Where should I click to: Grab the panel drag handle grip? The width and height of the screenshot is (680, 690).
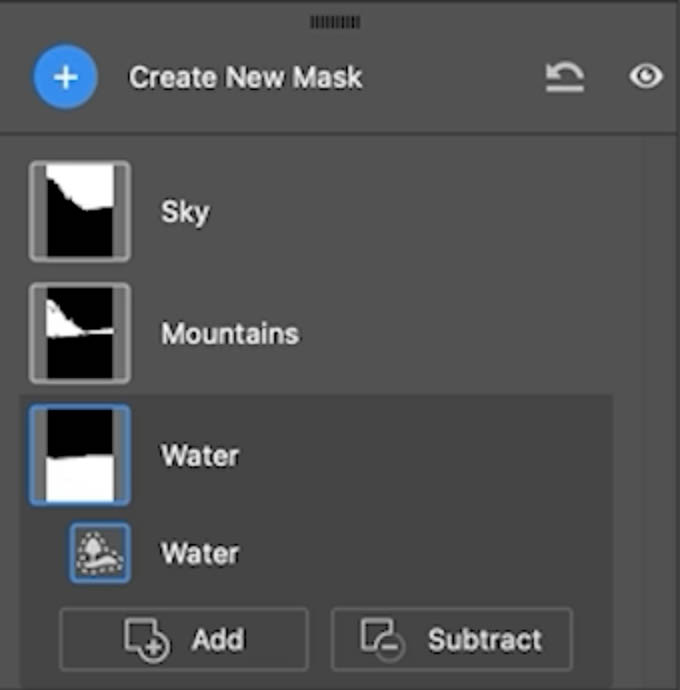click(335, 22)
